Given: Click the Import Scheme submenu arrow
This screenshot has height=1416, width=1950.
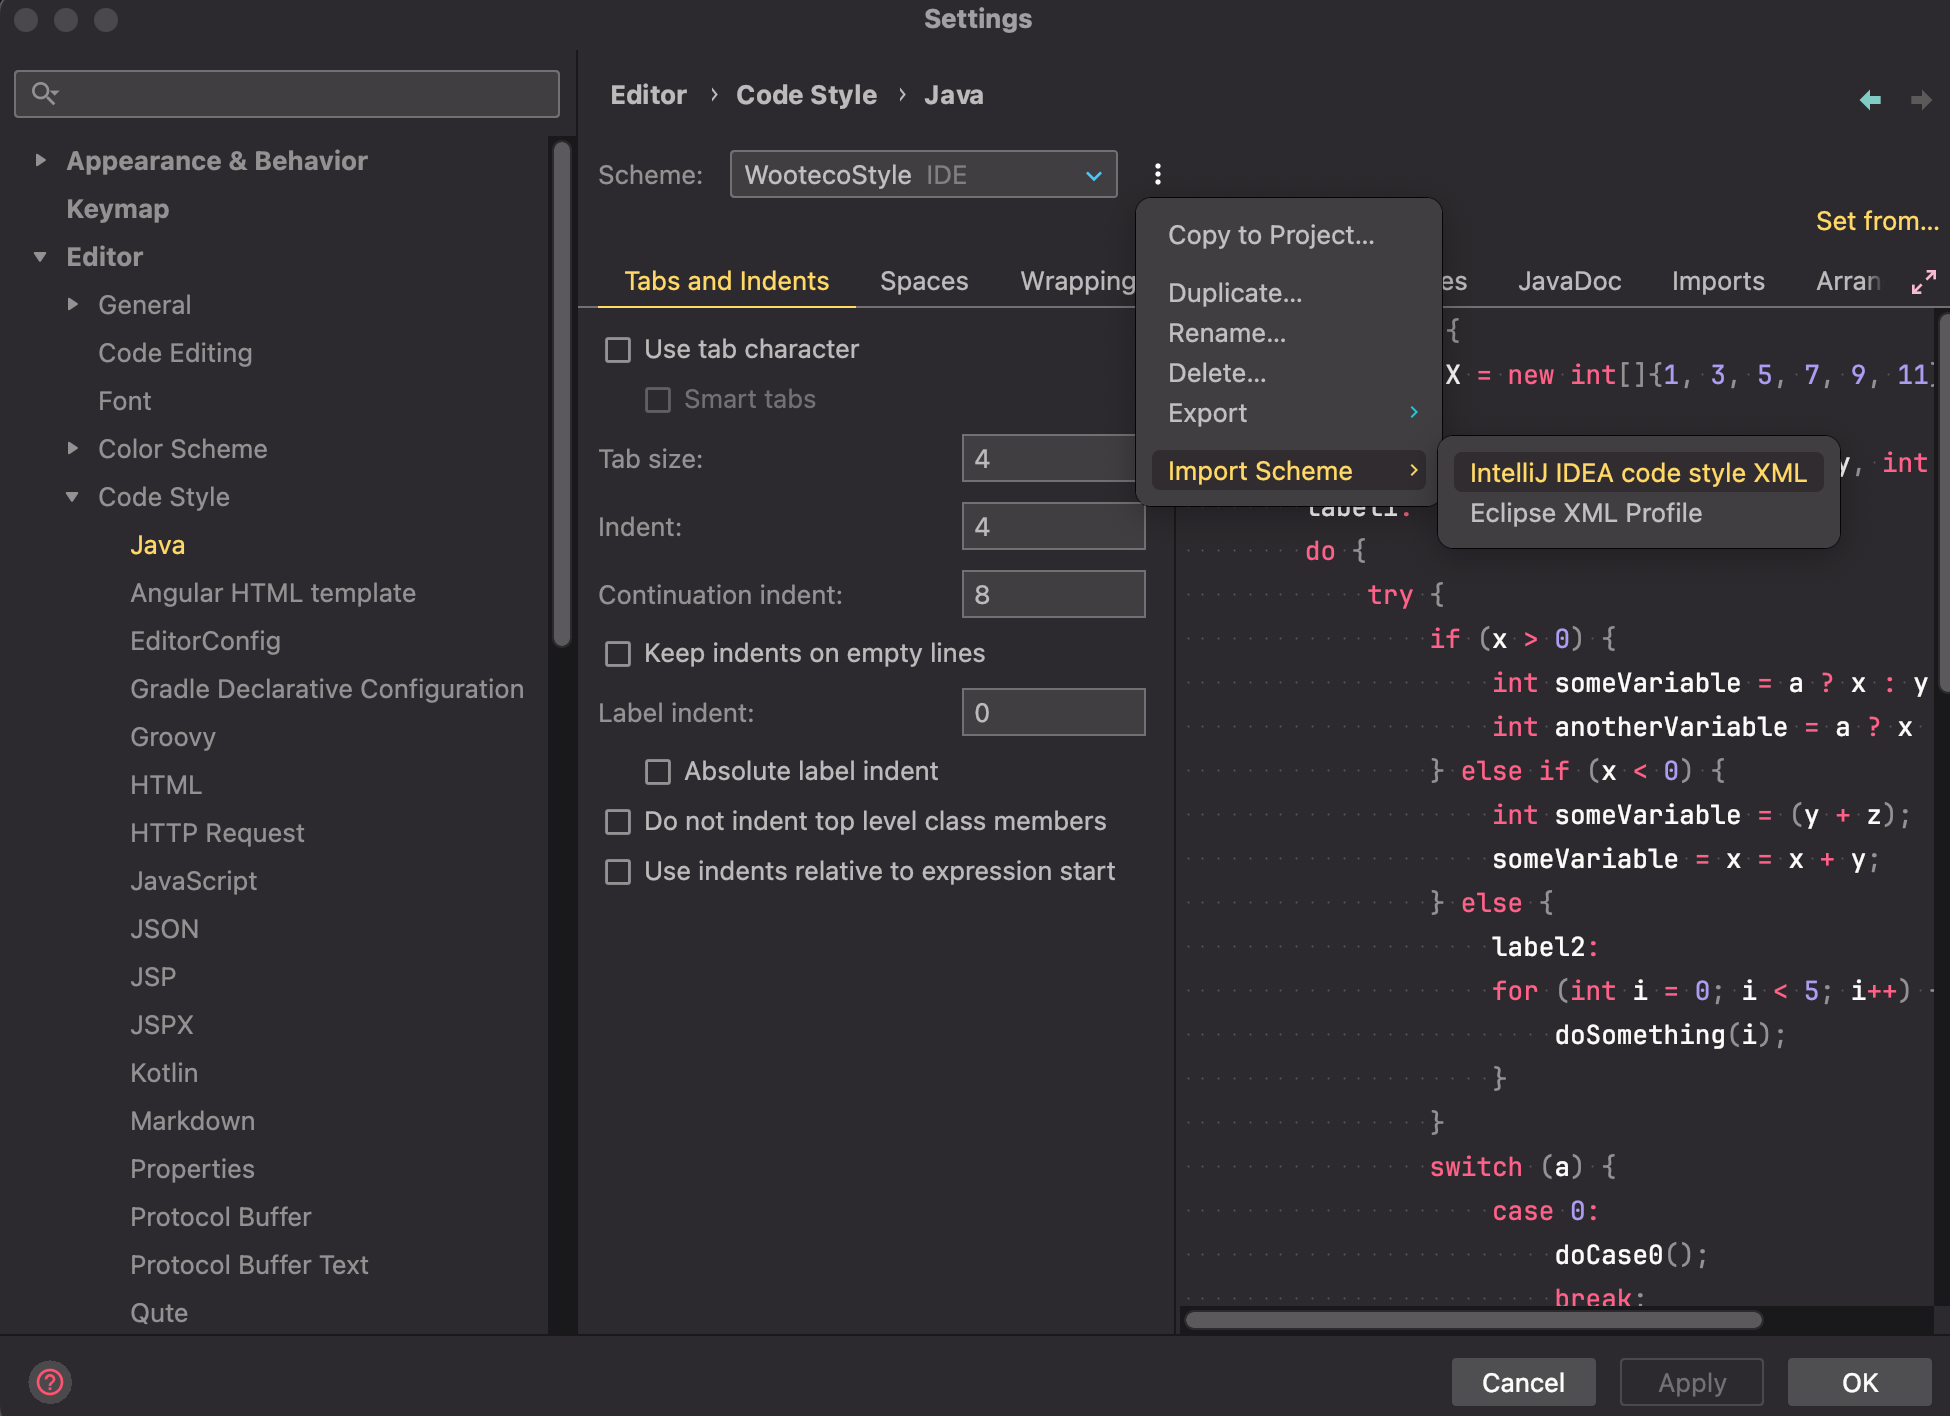Looking at the screenshot, I should click(1413, 470).
